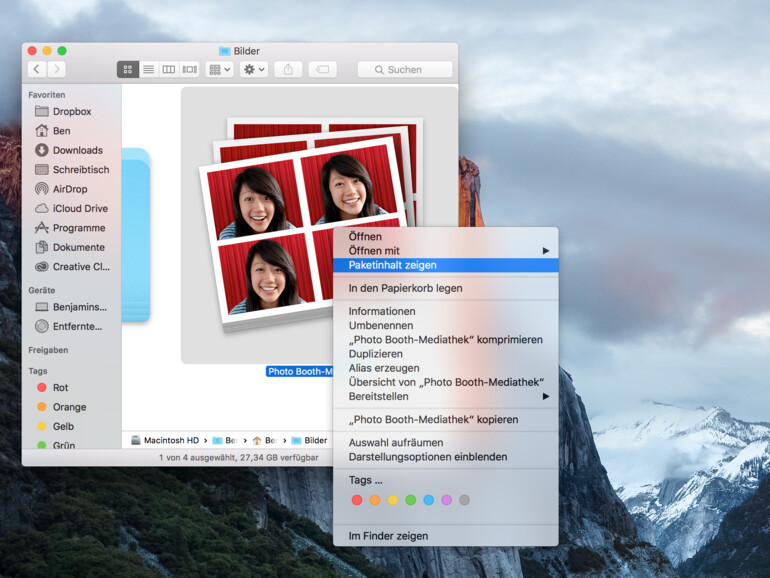The width and height of the screenshot is (770, 578).
Task: Go back with the left chevron button
Action: [x=37, y=69]
